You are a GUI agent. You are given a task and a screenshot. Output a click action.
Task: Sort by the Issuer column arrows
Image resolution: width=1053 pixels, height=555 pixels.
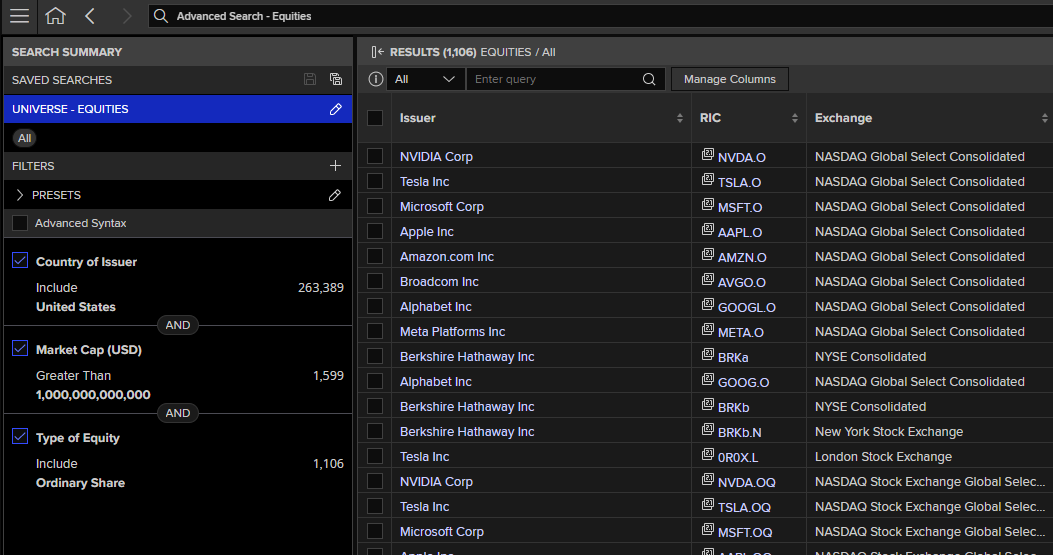click(x=680, y=118)
